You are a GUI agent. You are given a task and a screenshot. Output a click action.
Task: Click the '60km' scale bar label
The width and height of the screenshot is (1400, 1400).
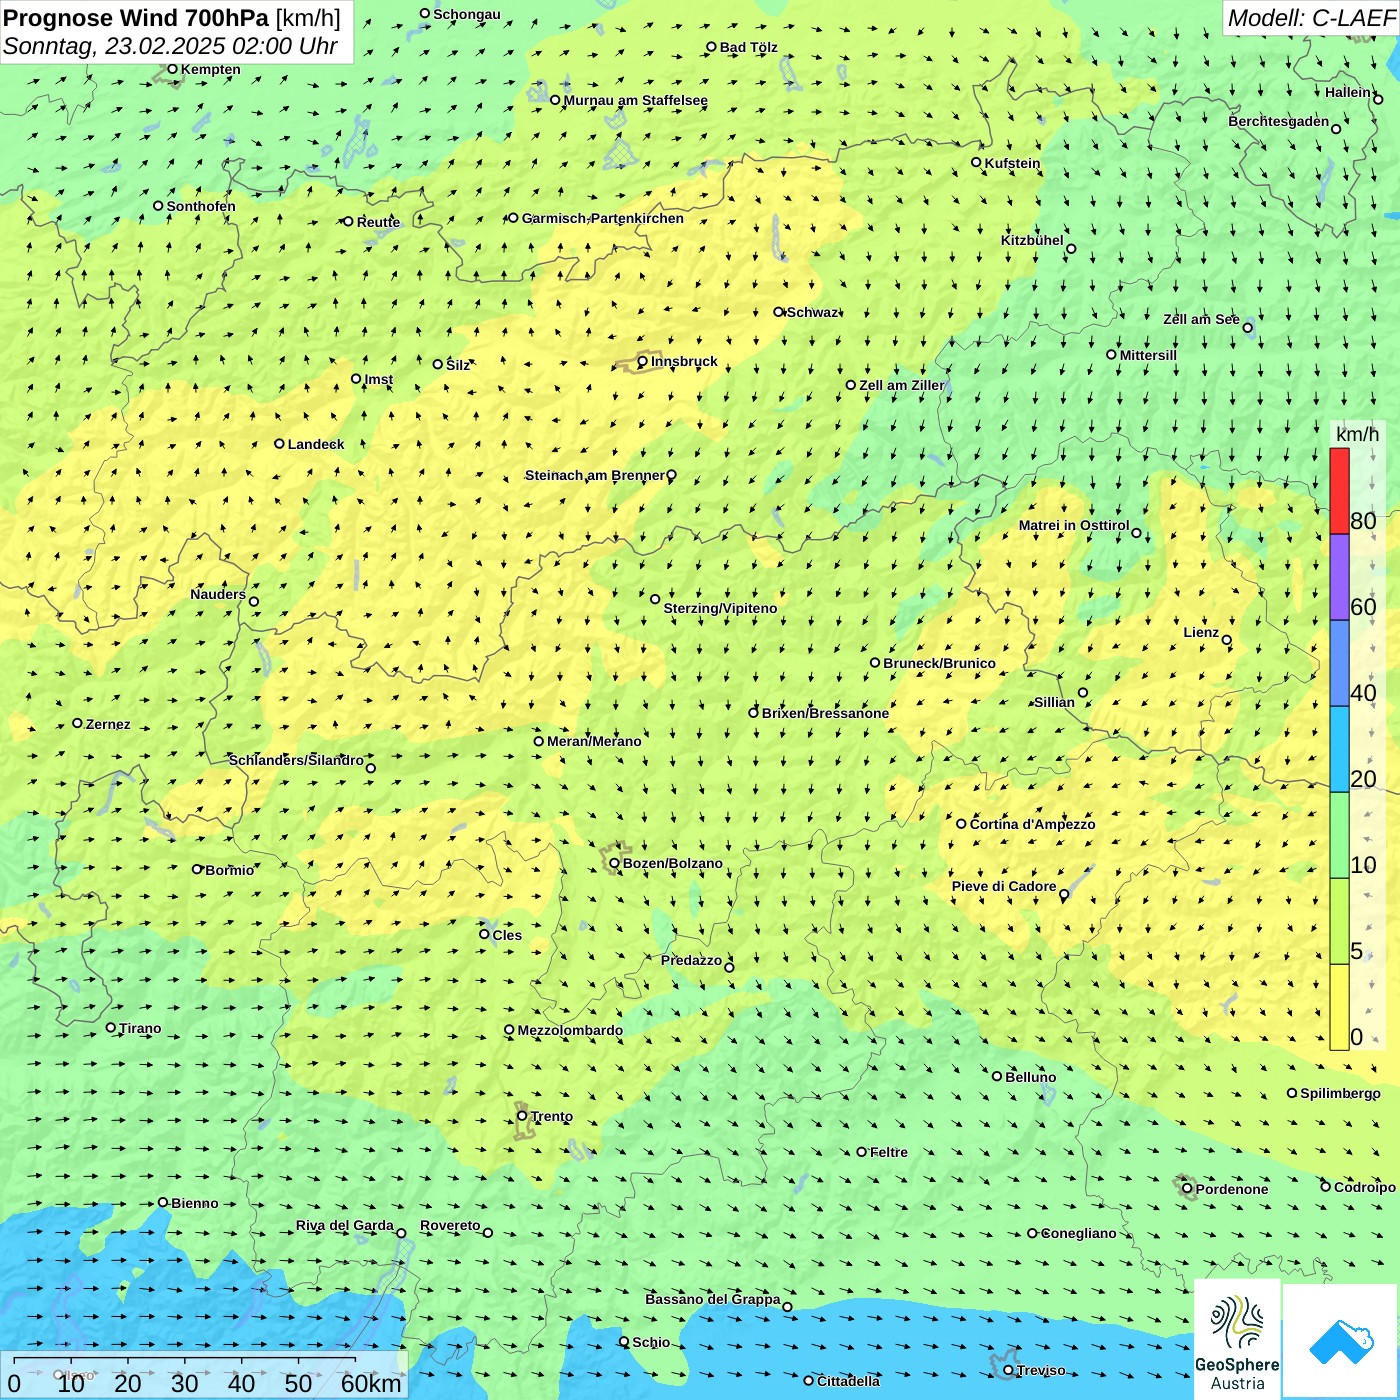coord(371,1383)
